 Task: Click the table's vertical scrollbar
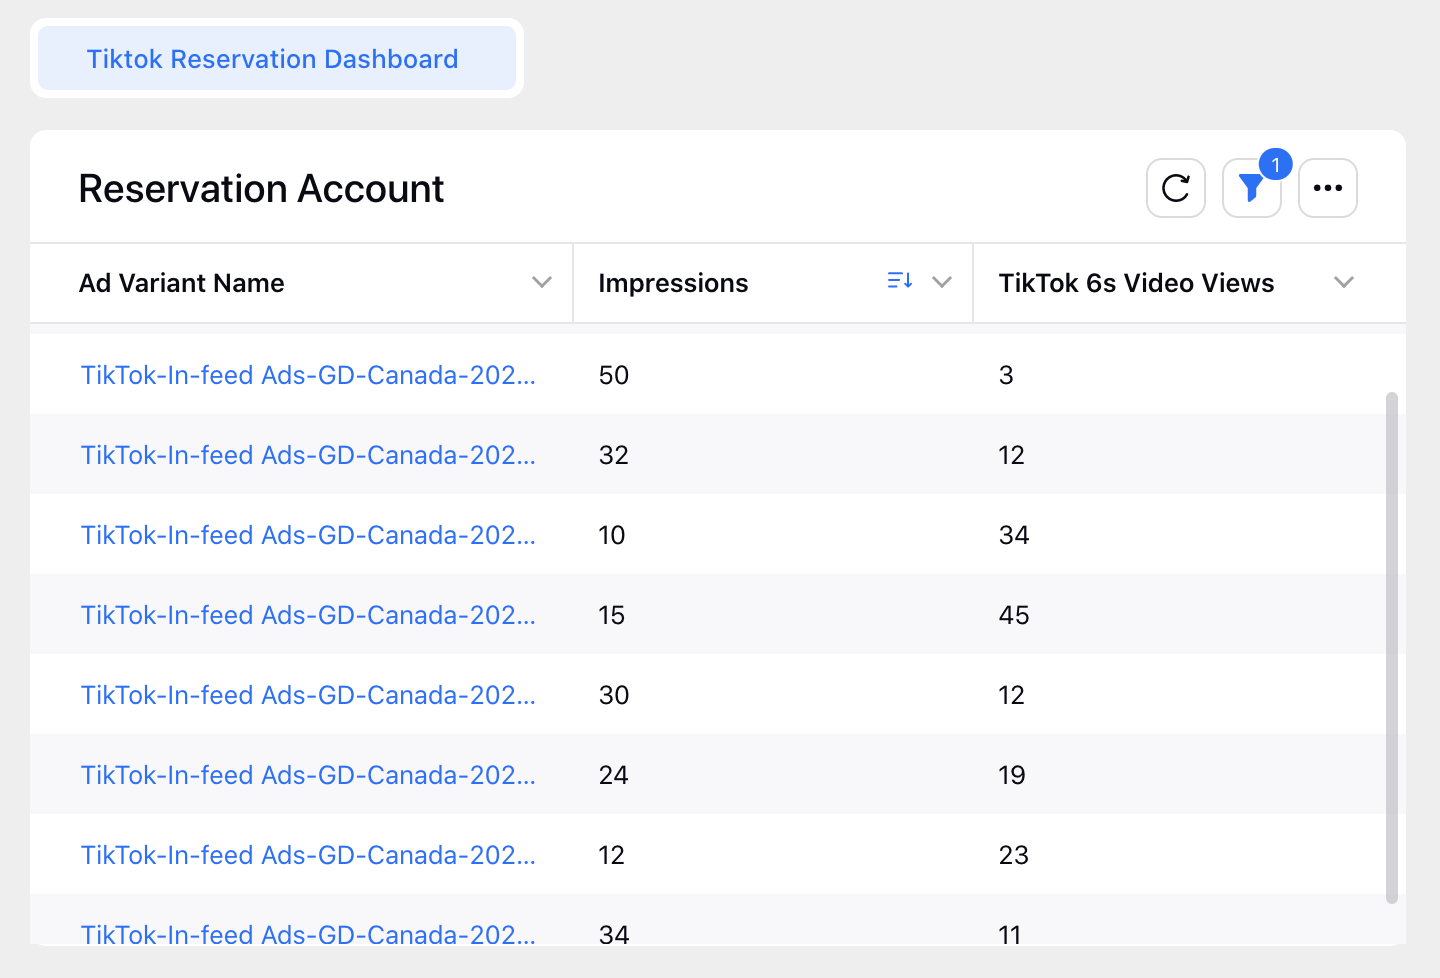click(1391, 648)
